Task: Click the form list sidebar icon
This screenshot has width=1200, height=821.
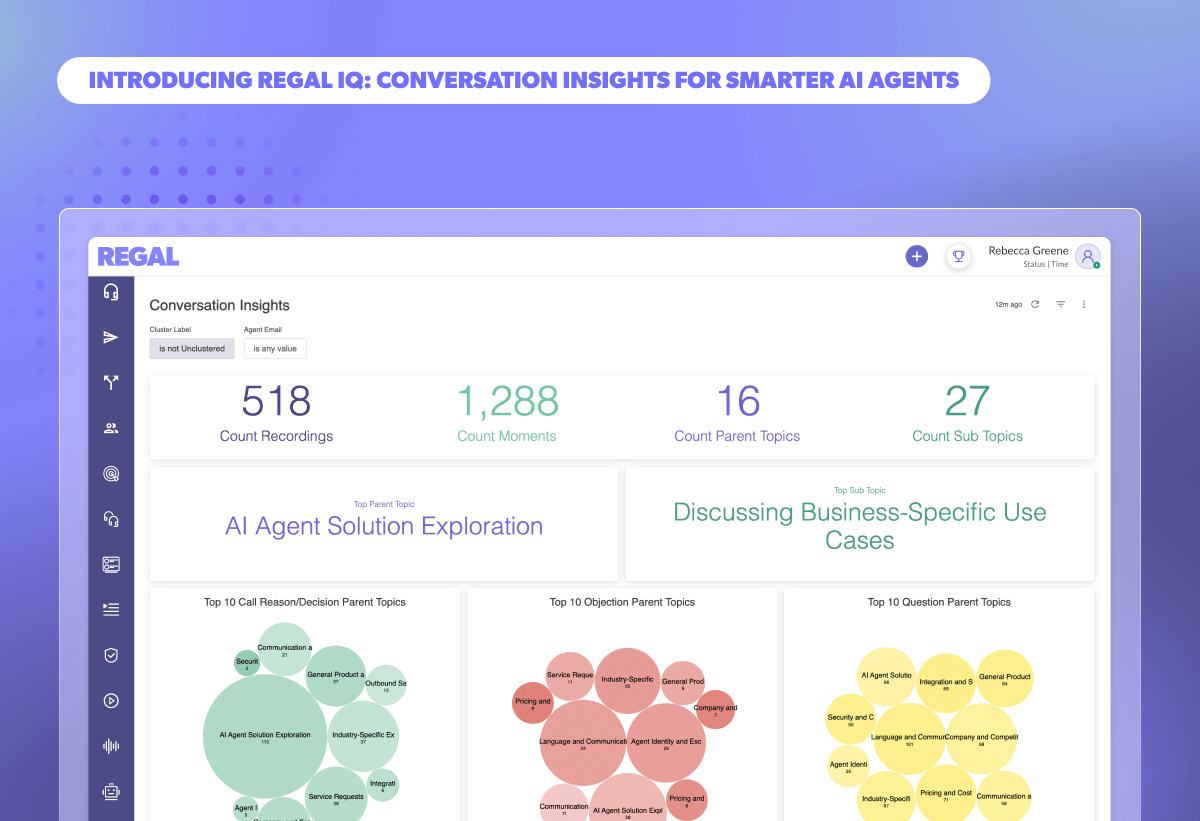Action: (x=111, y=565)
